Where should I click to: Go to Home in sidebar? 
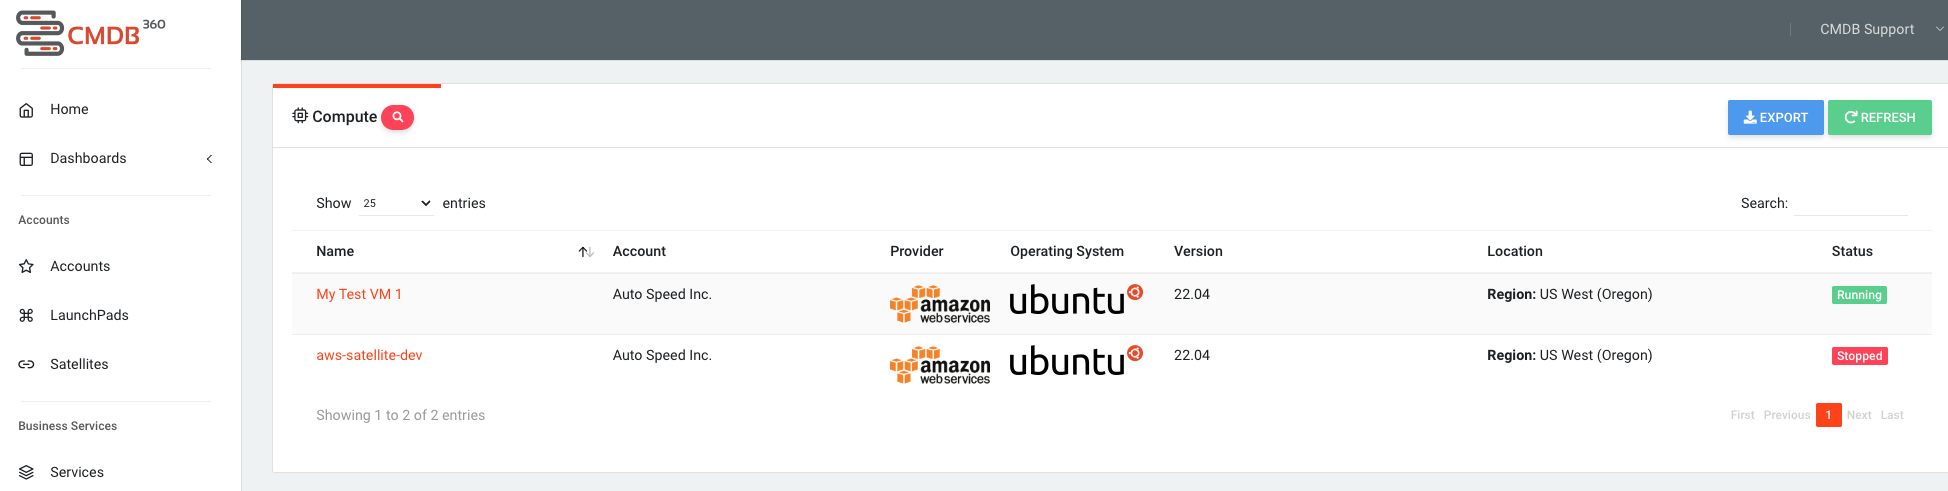pos(69,109)
